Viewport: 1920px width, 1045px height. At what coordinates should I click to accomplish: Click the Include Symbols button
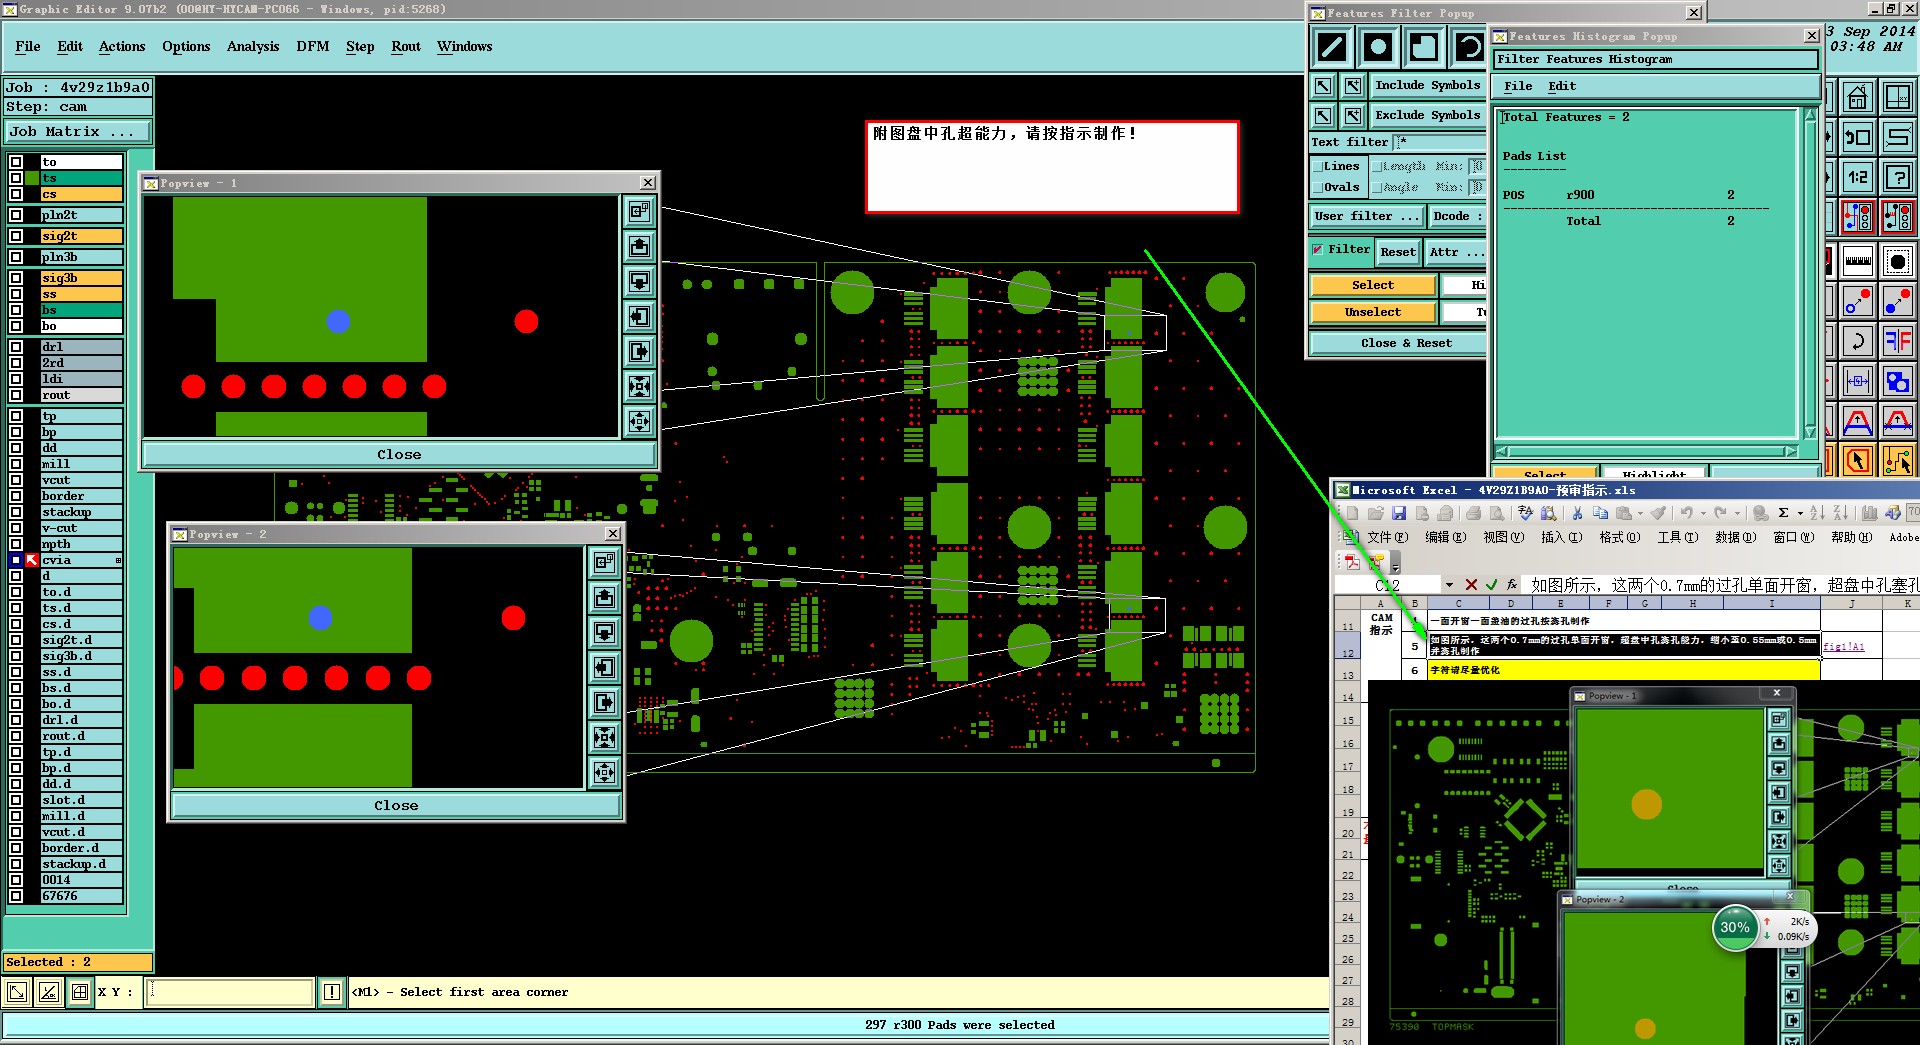point(1427,86)
